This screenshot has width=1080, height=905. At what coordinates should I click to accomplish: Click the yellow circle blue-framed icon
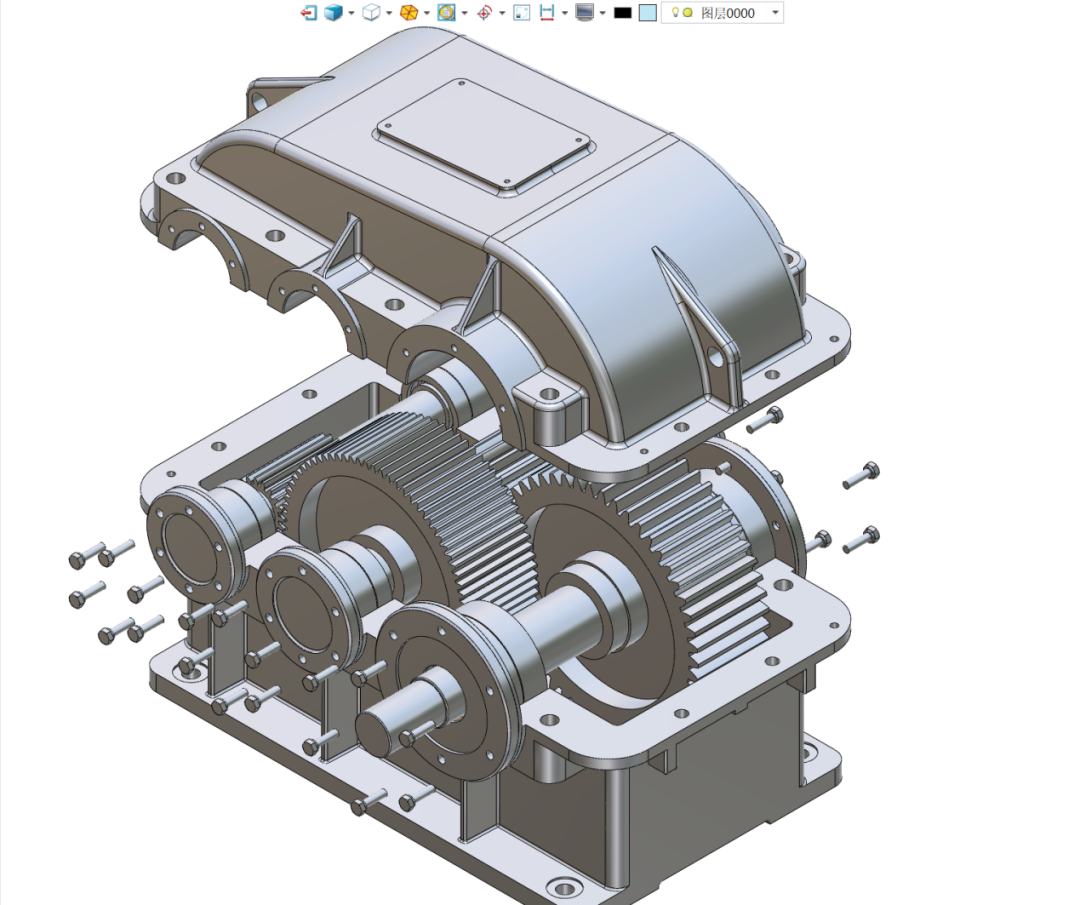point(446,12)
